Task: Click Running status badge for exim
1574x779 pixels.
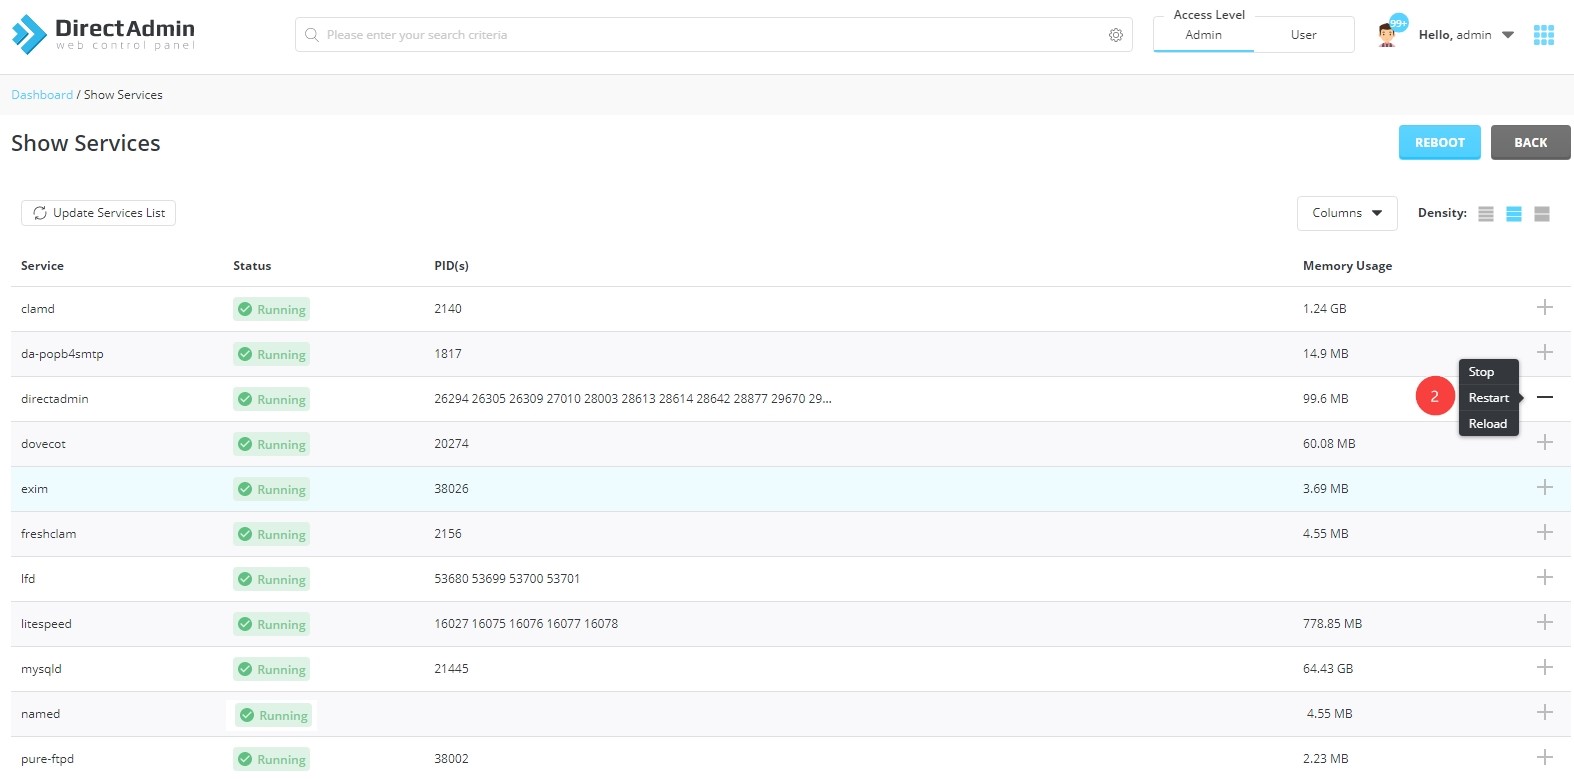Action: coord(271,489)
